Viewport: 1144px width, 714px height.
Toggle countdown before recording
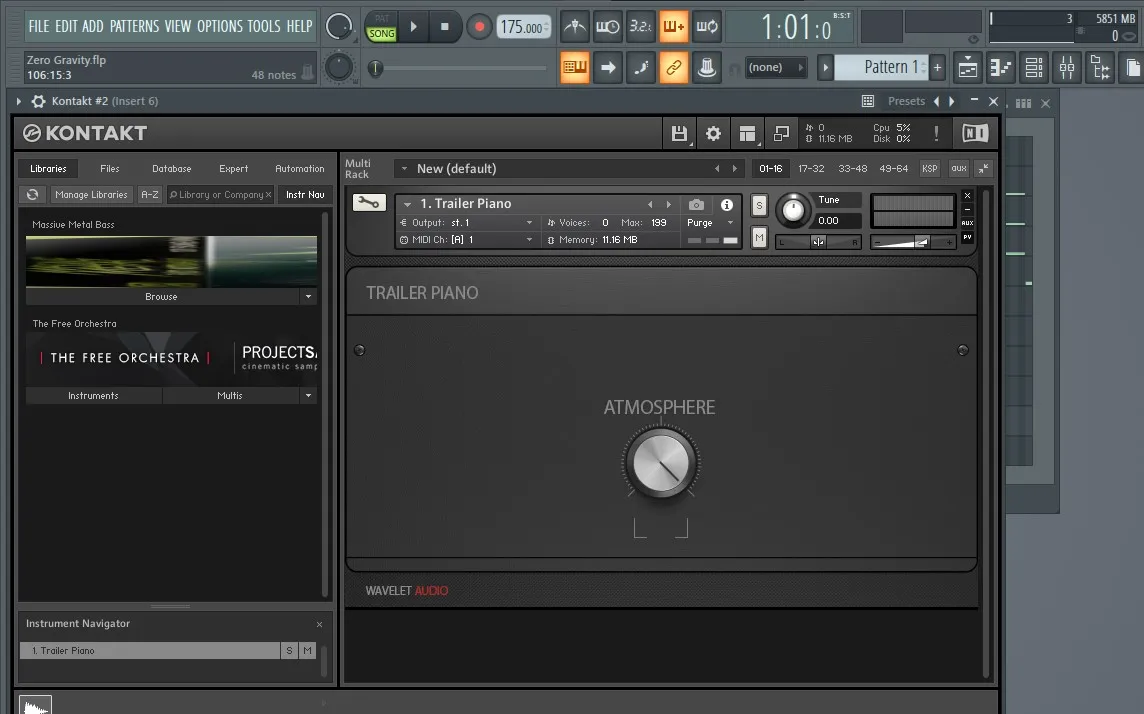point(641,27)
